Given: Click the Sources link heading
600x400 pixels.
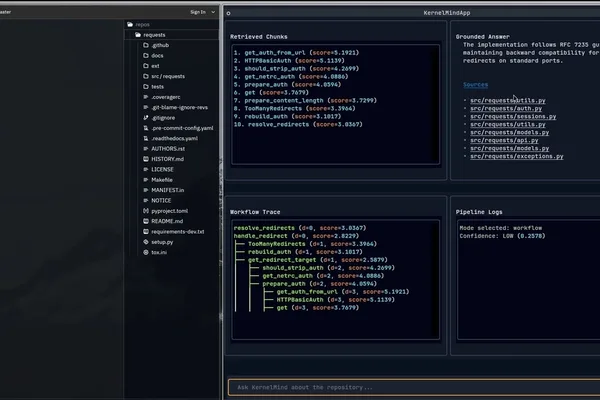Looking at the screenshot, I should (x=475, y=85).
